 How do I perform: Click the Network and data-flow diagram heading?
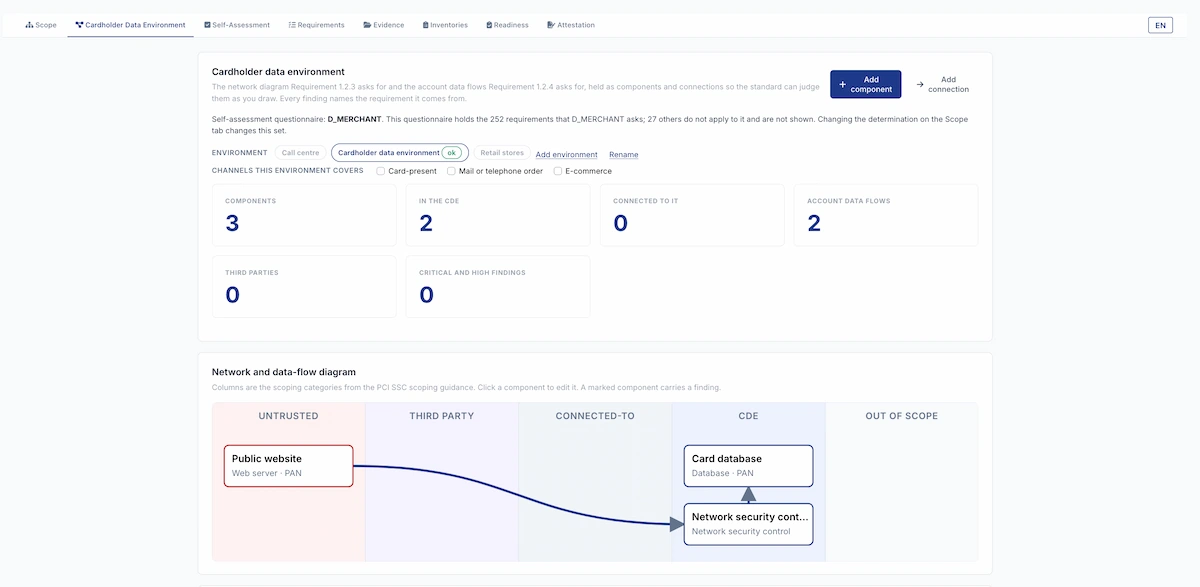[x=284, y=372]
